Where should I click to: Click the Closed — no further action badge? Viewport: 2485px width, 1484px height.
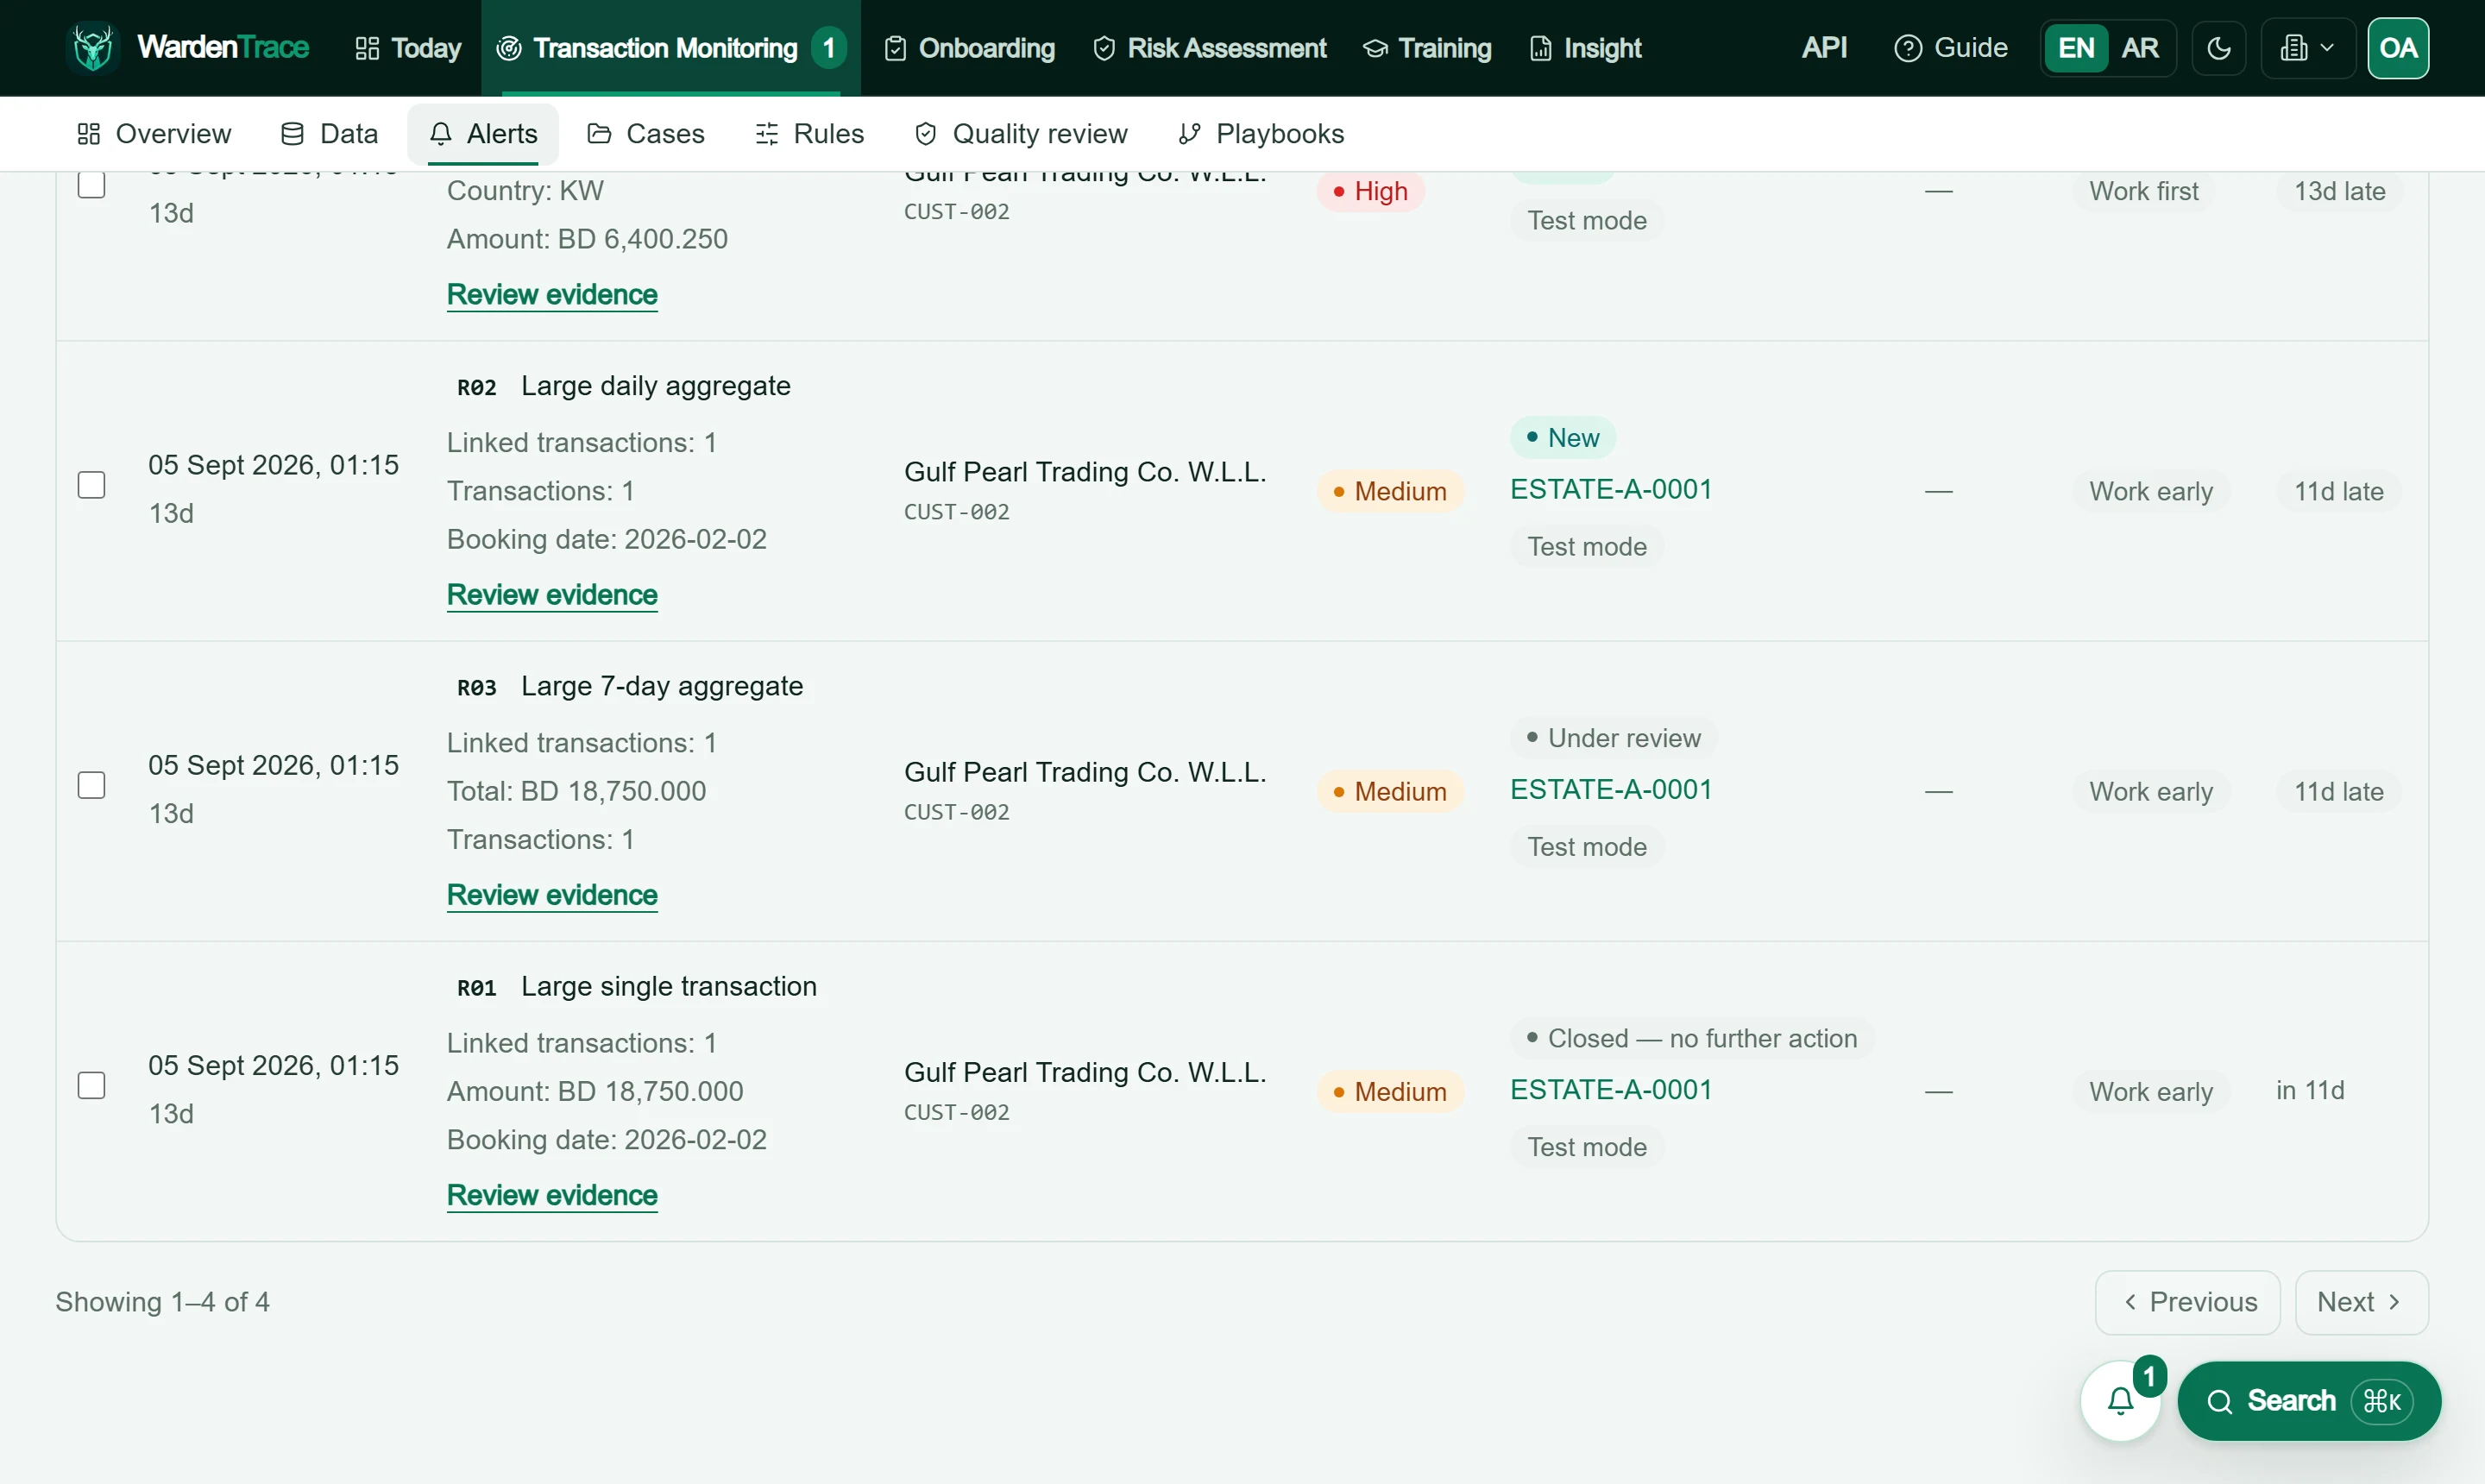(x=1692, y=1038)
